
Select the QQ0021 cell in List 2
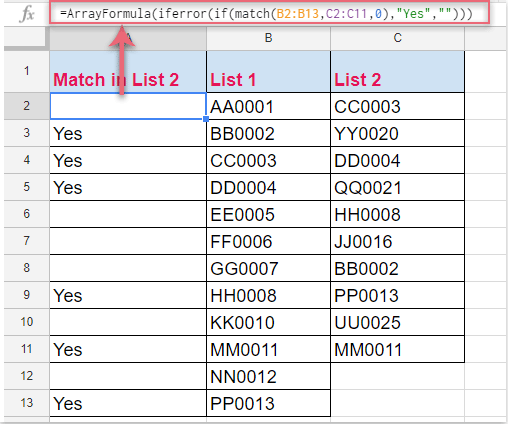[x=397, y=187]
